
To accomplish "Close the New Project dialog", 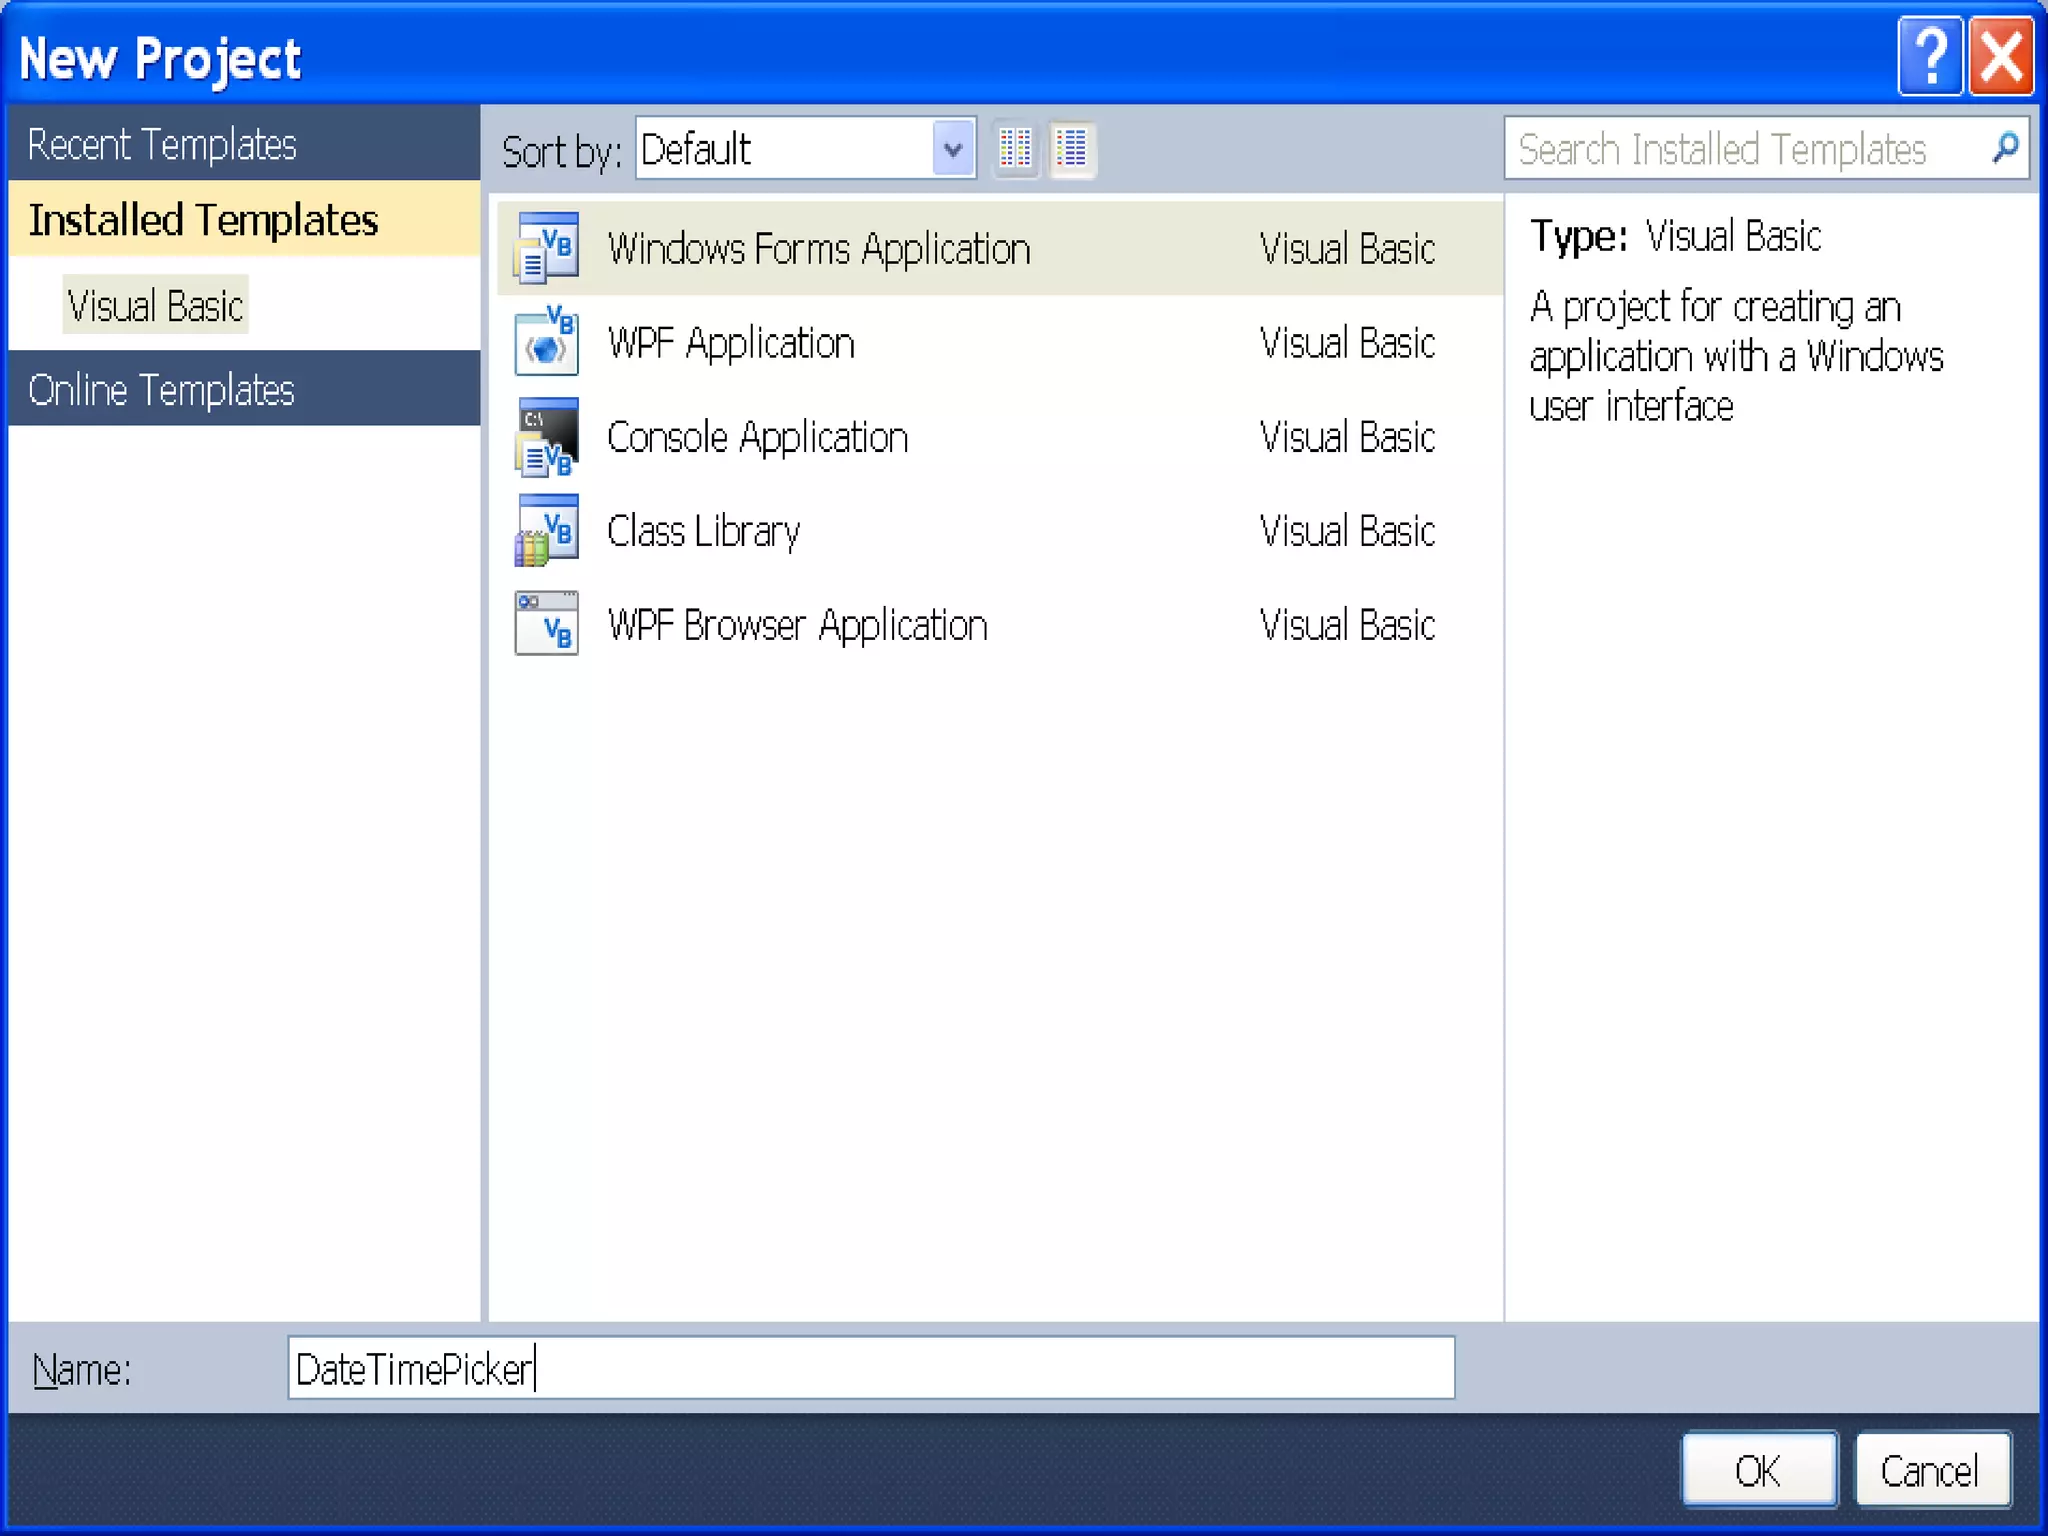I will coord(2001,57).
